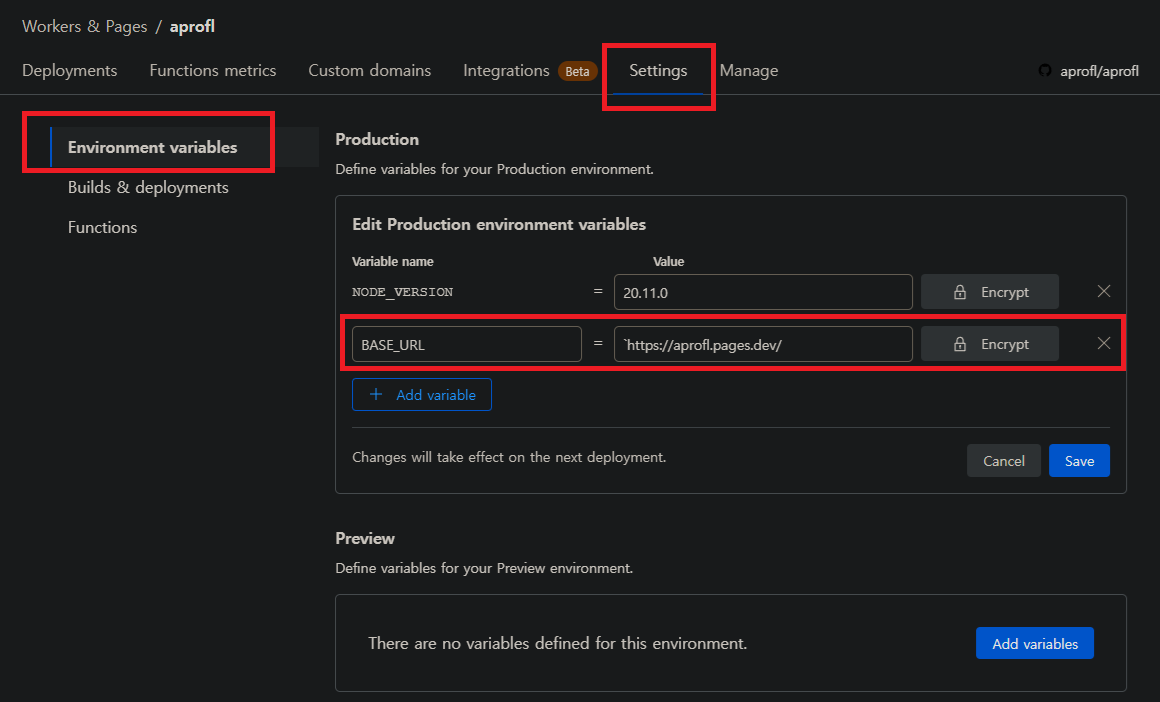1160x702 pixels.
Task: Click the BASE_URL value input field
Action: 762,344
